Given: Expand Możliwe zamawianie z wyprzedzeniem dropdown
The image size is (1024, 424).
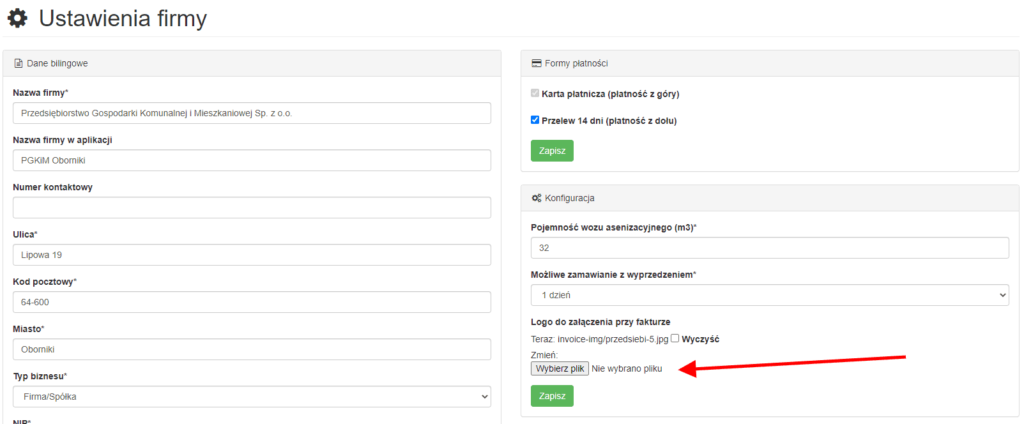Looking at the screenshot, I should point(770,295).
